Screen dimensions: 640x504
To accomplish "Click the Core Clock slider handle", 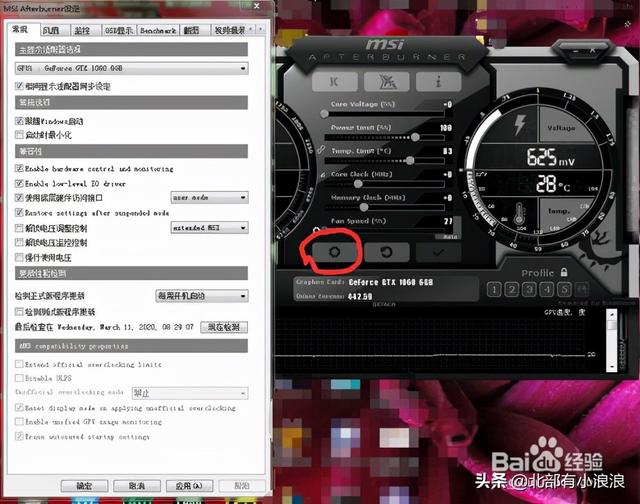I will click(358, 184).
